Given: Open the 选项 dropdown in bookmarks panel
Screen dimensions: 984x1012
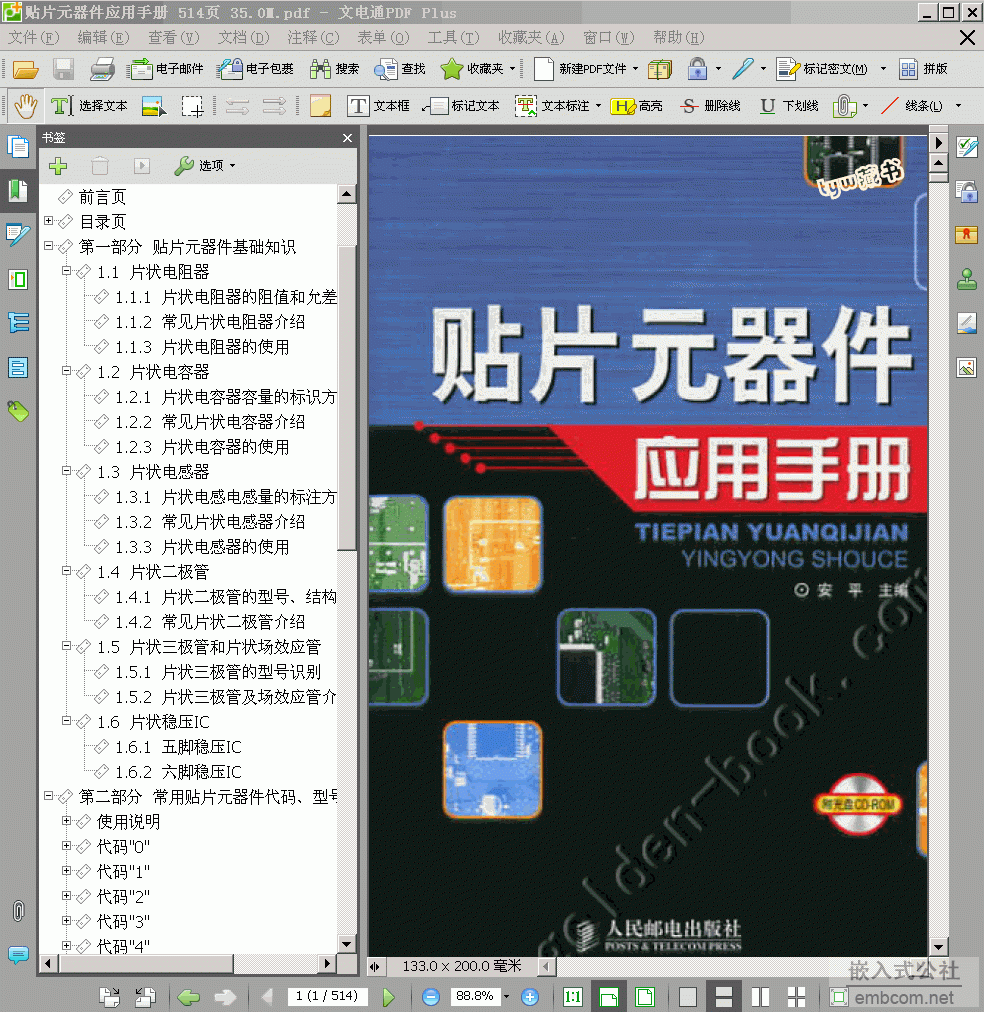Looking at the screenshot, I should (204, 166).
